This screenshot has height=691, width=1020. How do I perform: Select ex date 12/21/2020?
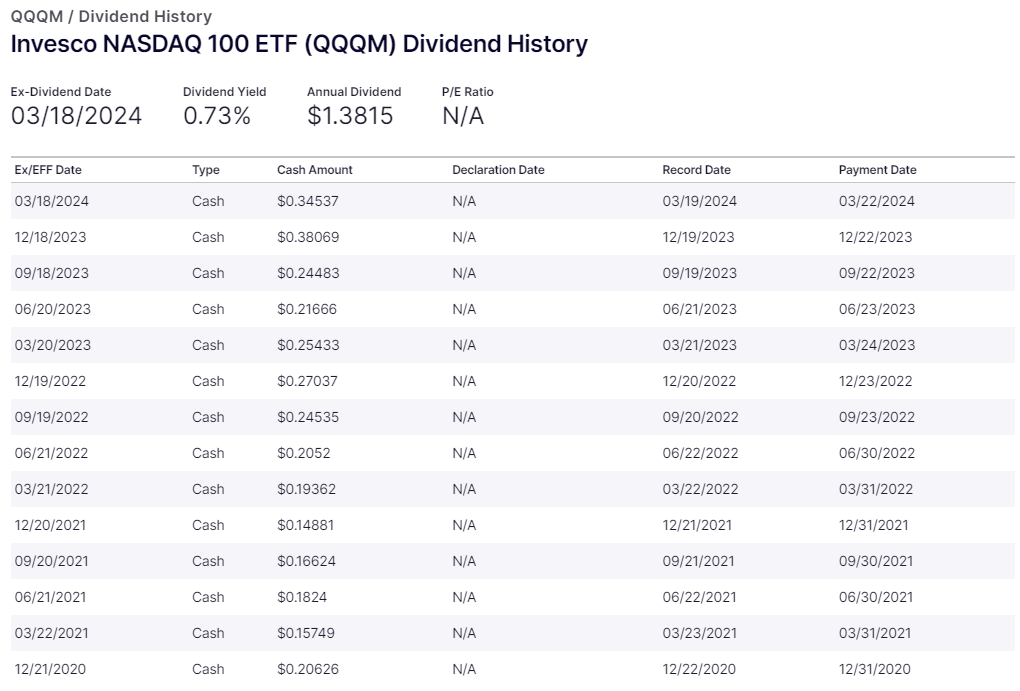click(50, 669)
